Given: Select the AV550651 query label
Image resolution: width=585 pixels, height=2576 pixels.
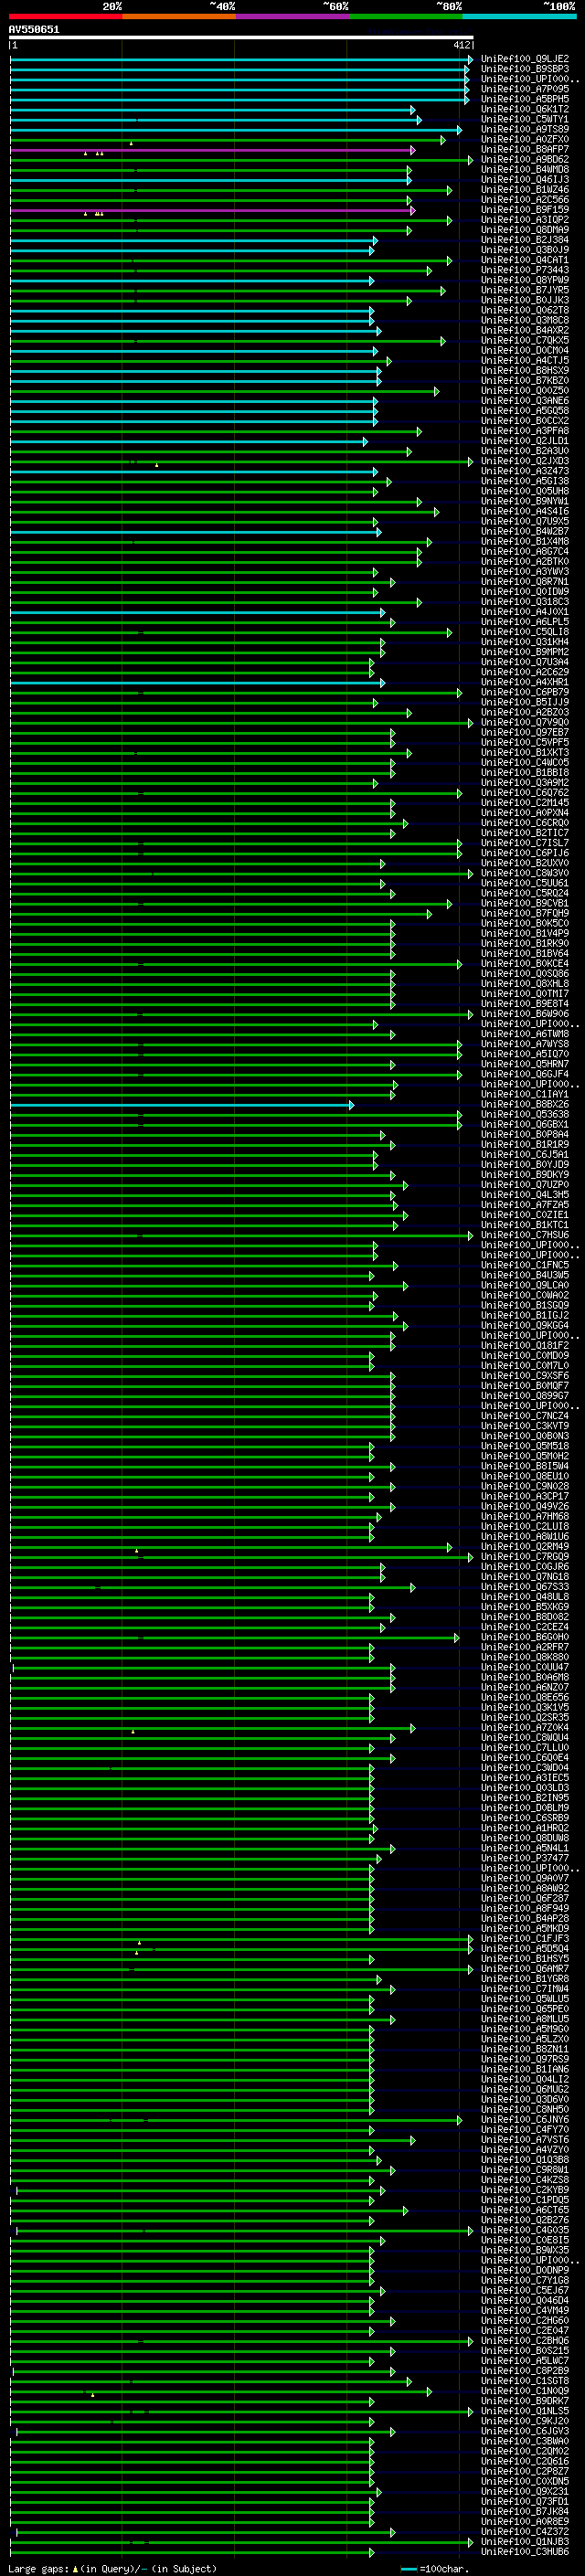Looking at the screenshot, I should 34,29.
